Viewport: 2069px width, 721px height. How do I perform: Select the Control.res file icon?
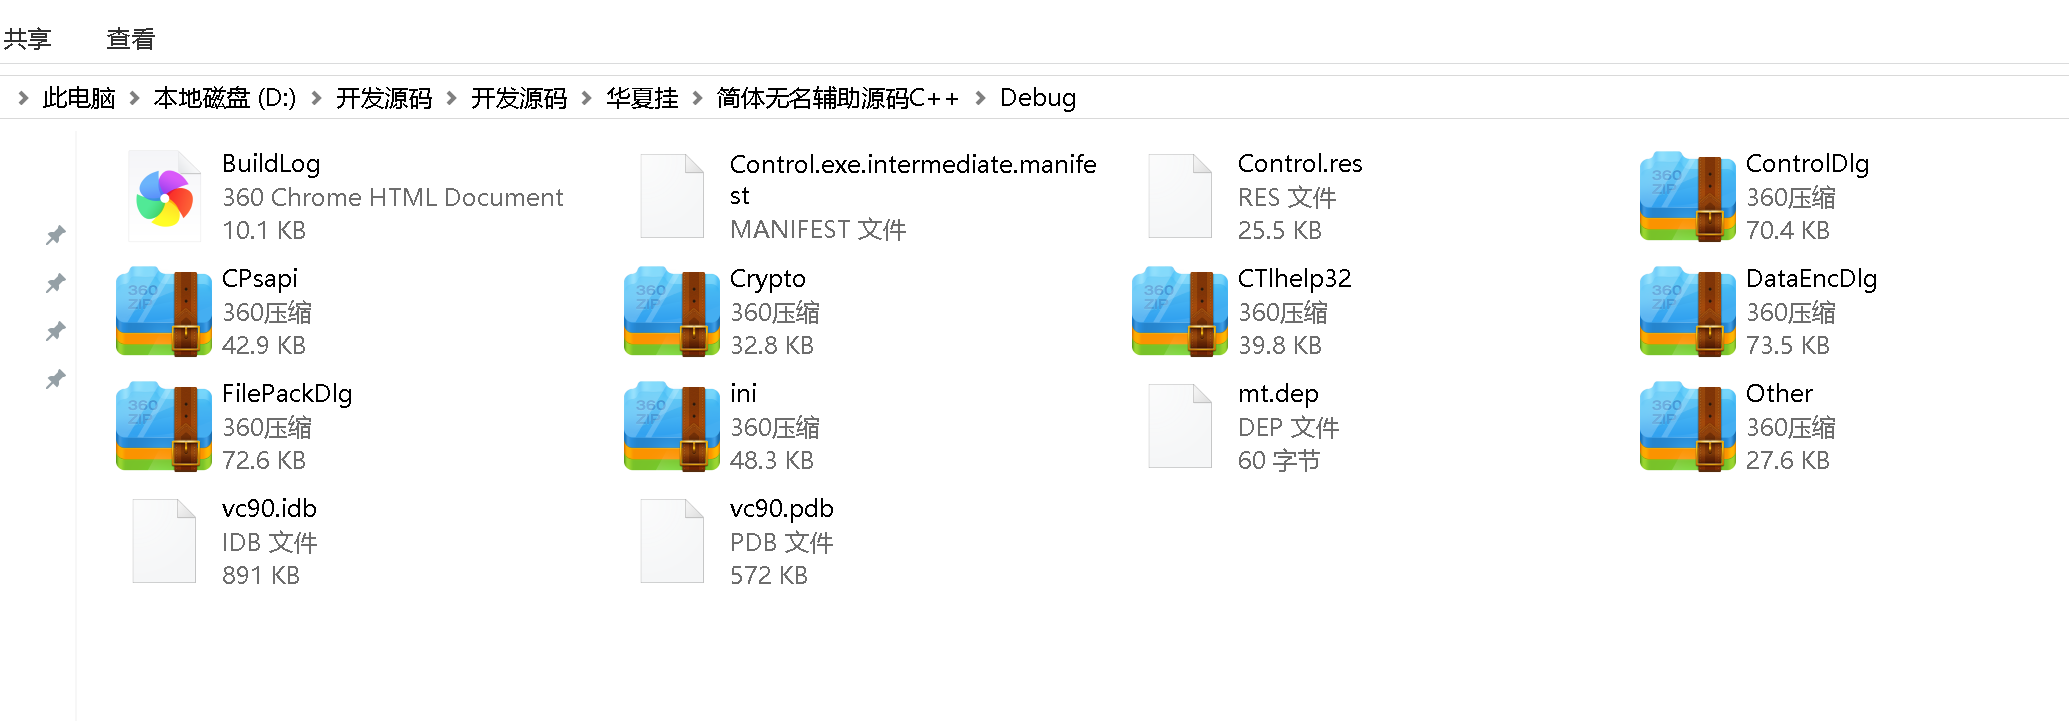pyautogui.click(x=1180, y=196)
